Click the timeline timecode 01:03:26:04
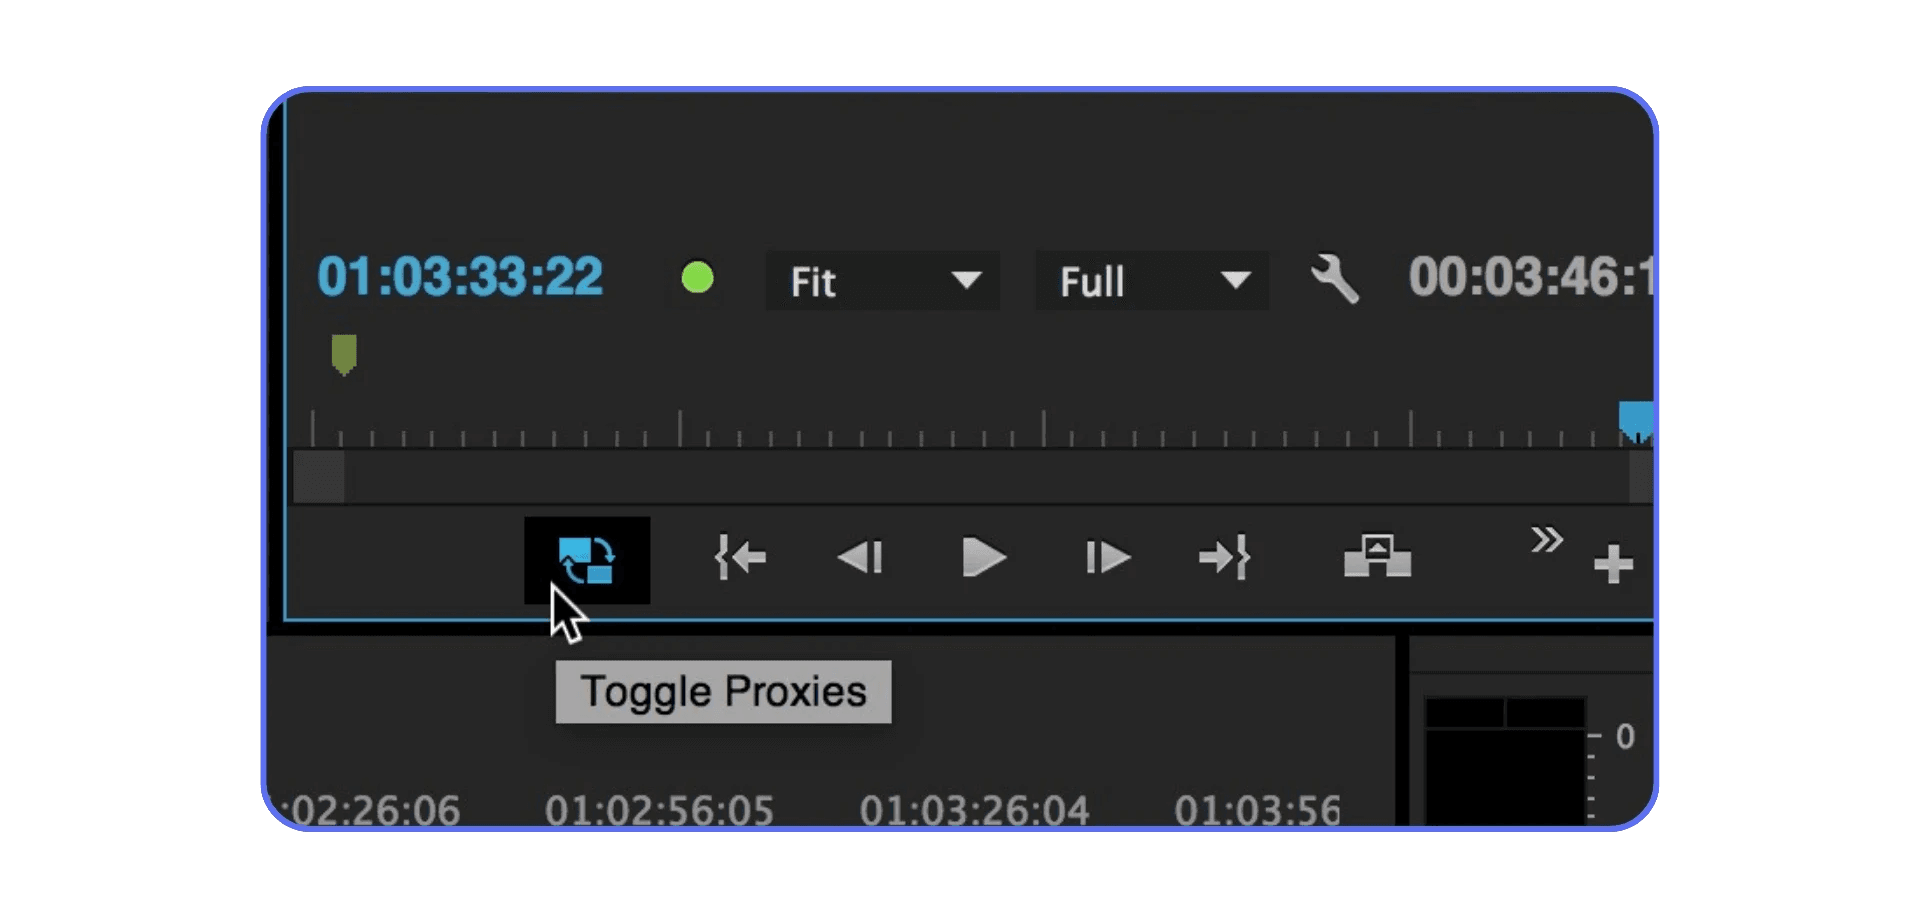This screenshot has width=1920, height=914. [974, 810]
